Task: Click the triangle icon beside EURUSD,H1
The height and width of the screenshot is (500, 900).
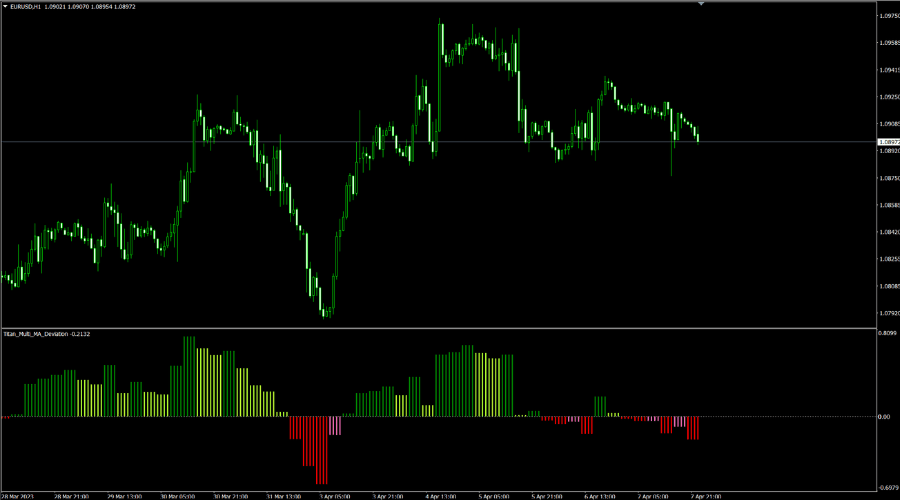Action: coord(5,6)
